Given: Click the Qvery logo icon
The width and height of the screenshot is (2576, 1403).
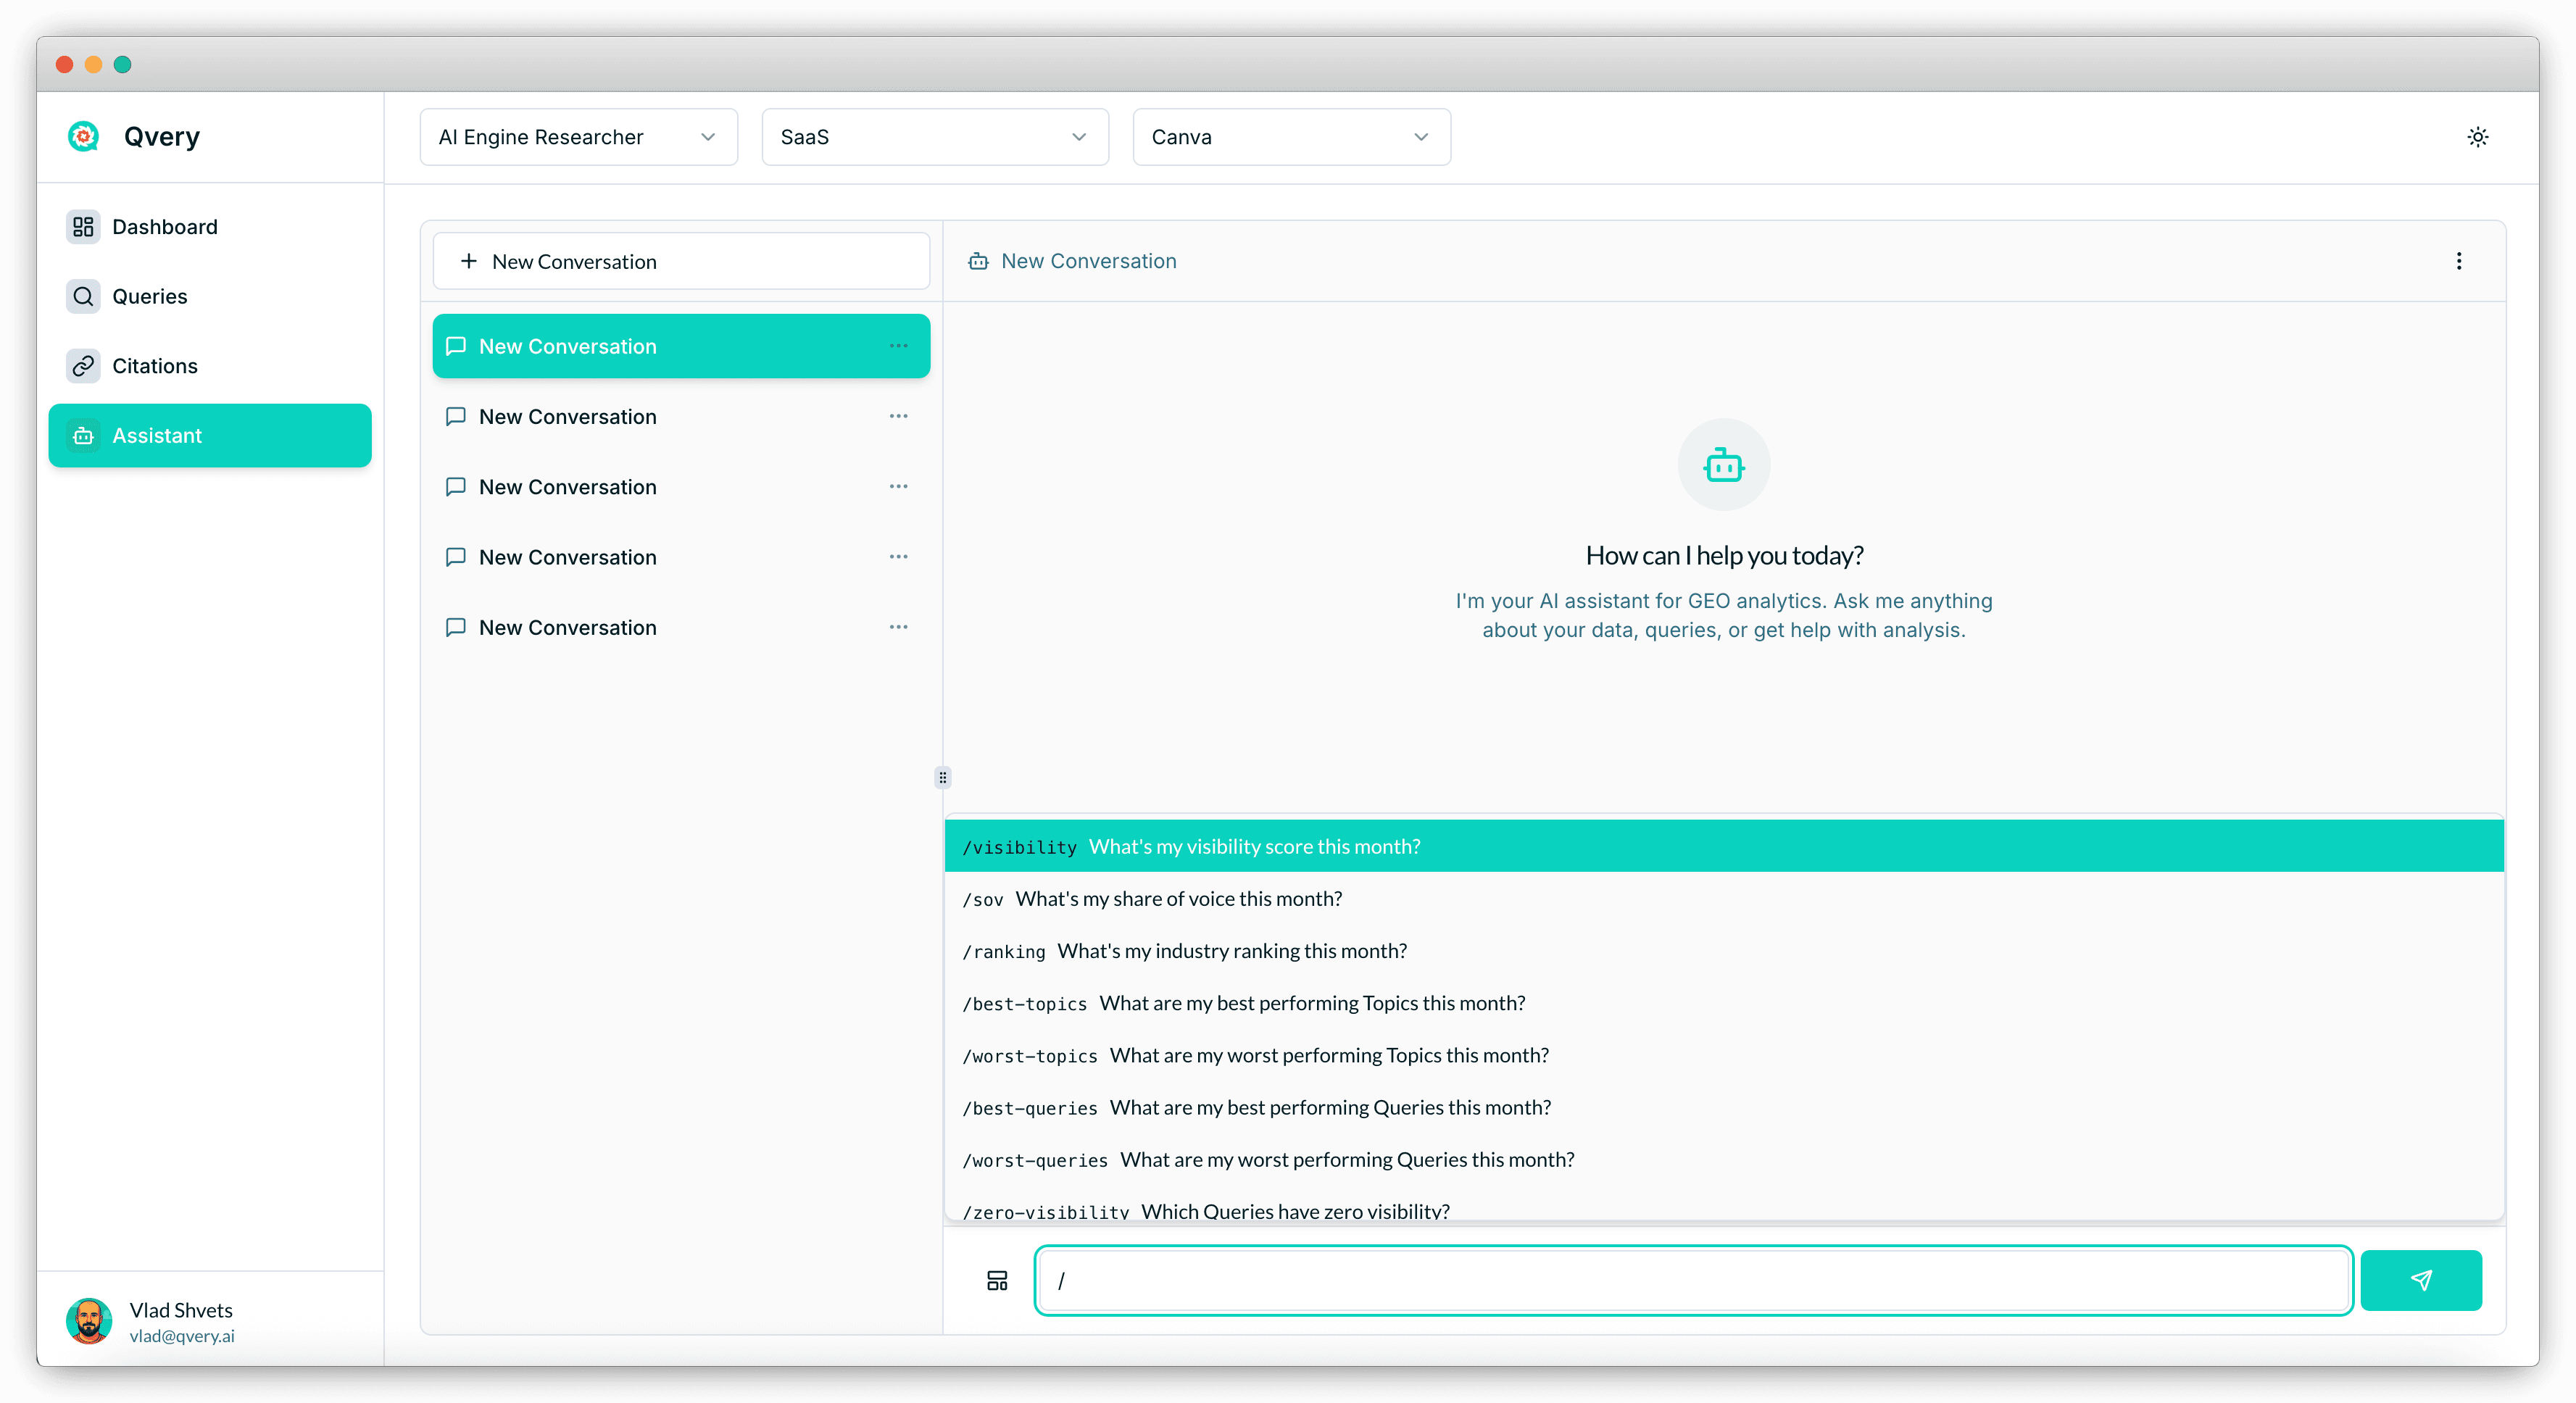Looking at the screenshot, I should pyautogui.click(x=83, y=136).
